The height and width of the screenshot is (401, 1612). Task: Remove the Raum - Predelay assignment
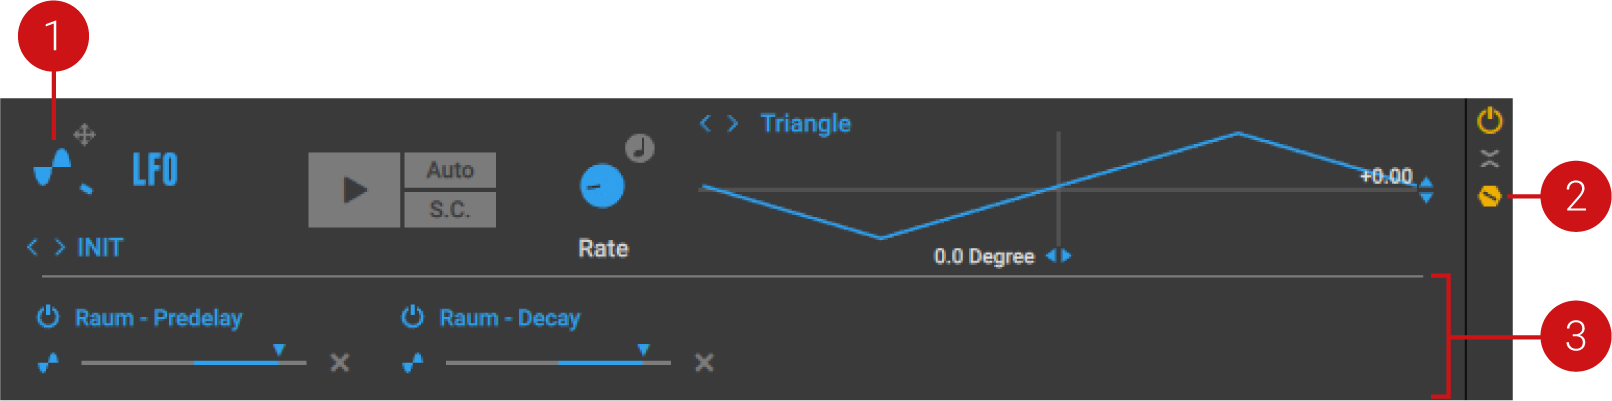click(x=340, y=362)
